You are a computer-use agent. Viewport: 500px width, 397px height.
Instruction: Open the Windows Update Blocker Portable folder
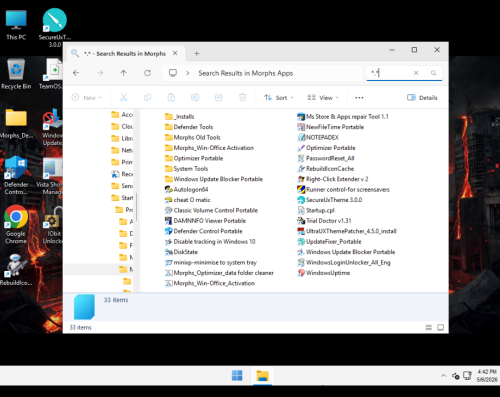point(214,179)
